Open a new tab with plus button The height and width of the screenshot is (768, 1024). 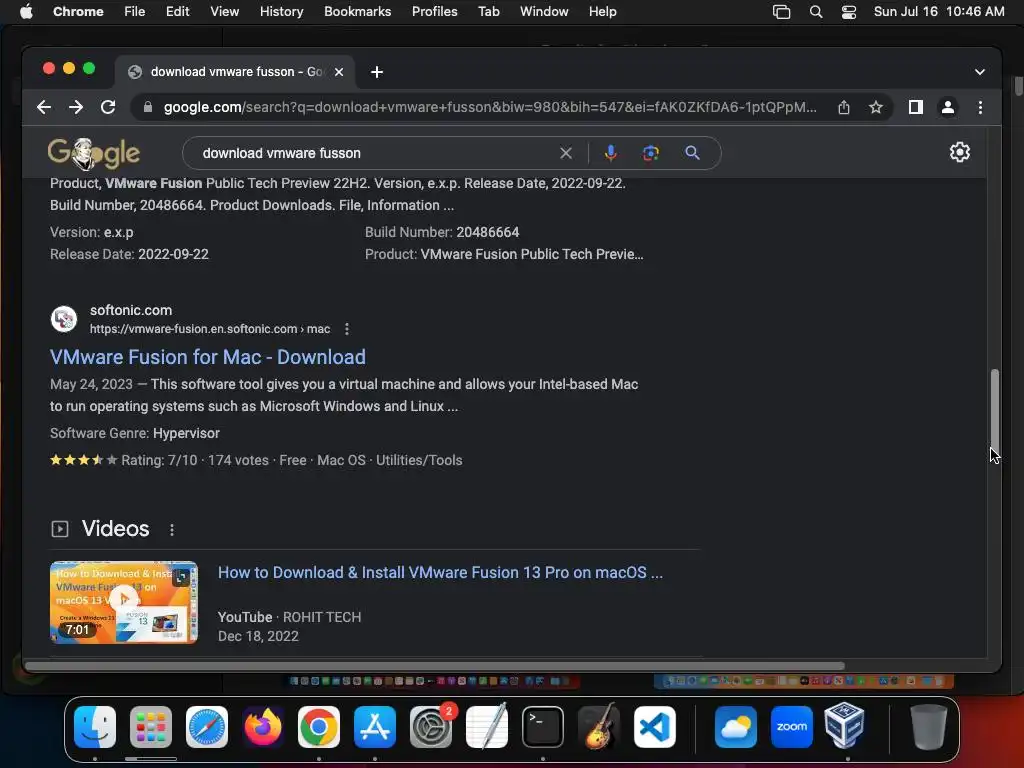377,72
